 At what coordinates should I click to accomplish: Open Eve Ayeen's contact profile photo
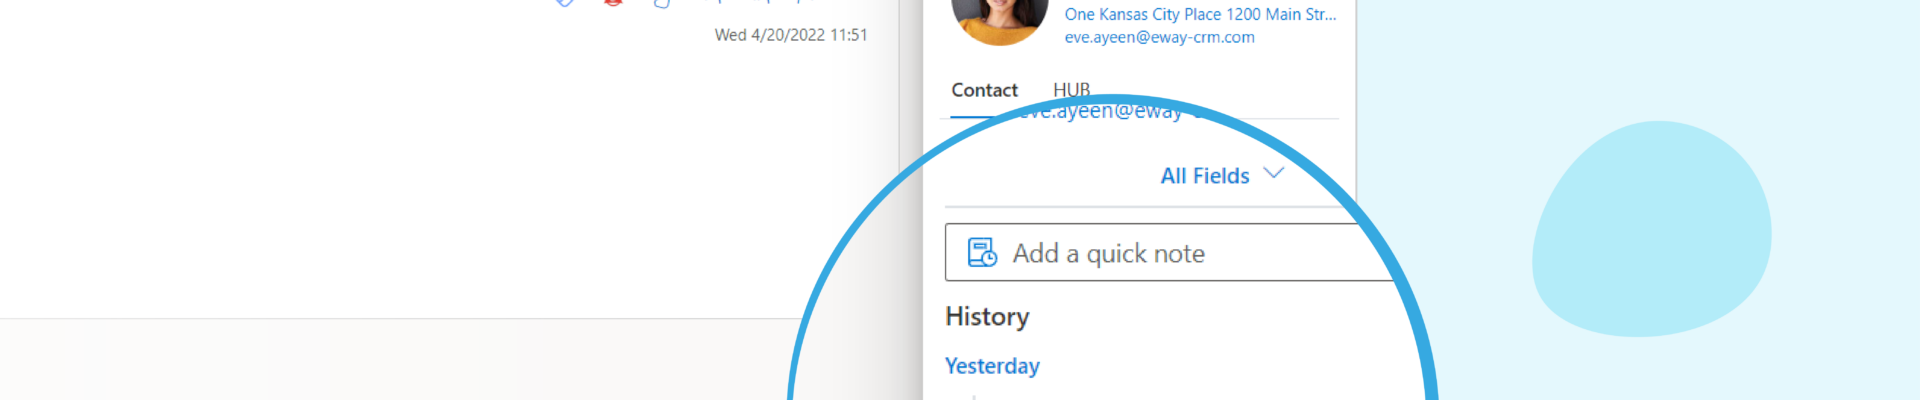pyautogui.click(x=999, y=22)
